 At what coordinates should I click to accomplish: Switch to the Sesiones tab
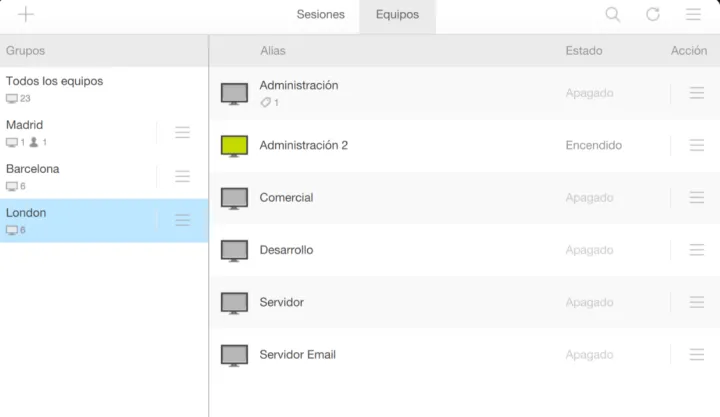point(320,15)
